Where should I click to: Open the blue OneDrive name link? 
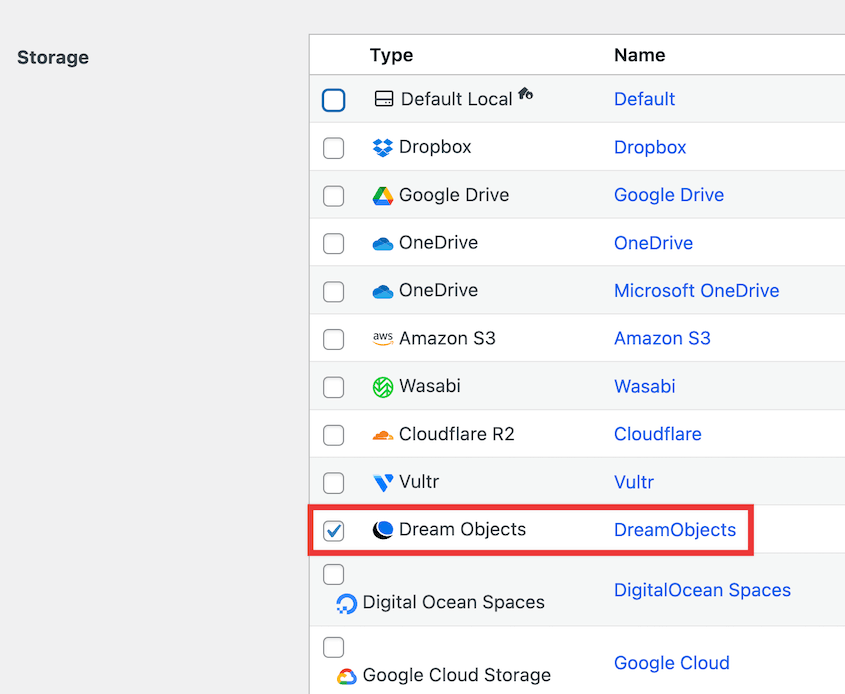[653, 243]
